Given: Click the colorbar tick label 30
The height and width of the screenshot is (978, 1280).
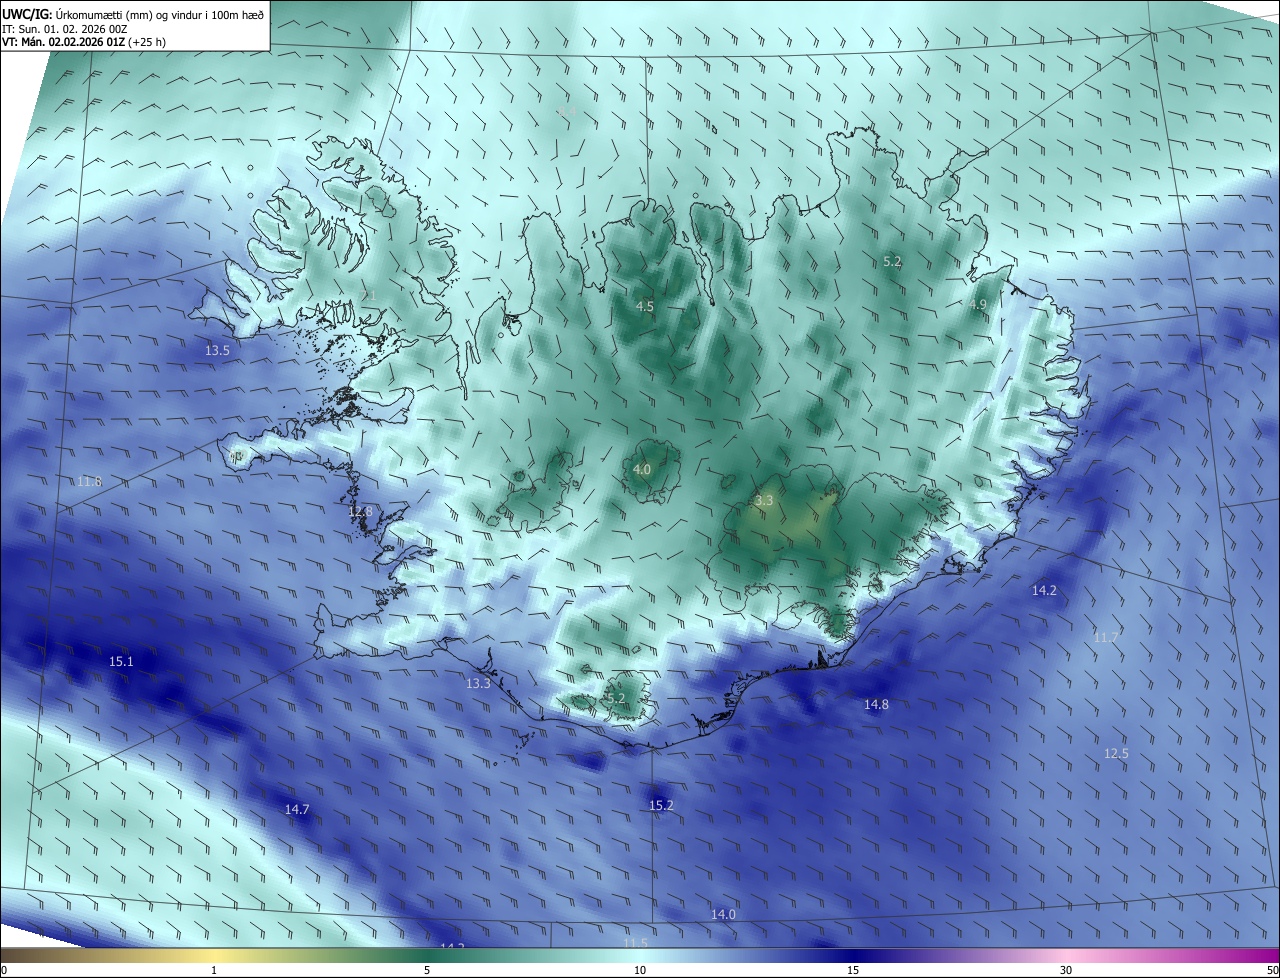Looking at the screenshot, I should coord(1066,970).
